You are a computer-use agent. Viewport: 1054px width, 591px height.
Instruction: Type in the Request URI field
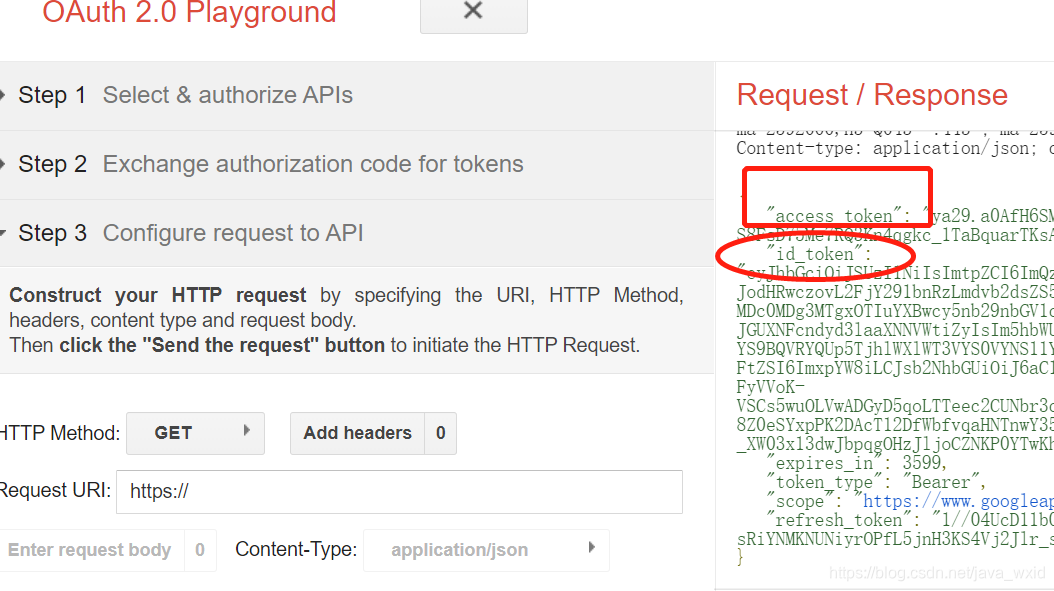(x=400, y=491)
